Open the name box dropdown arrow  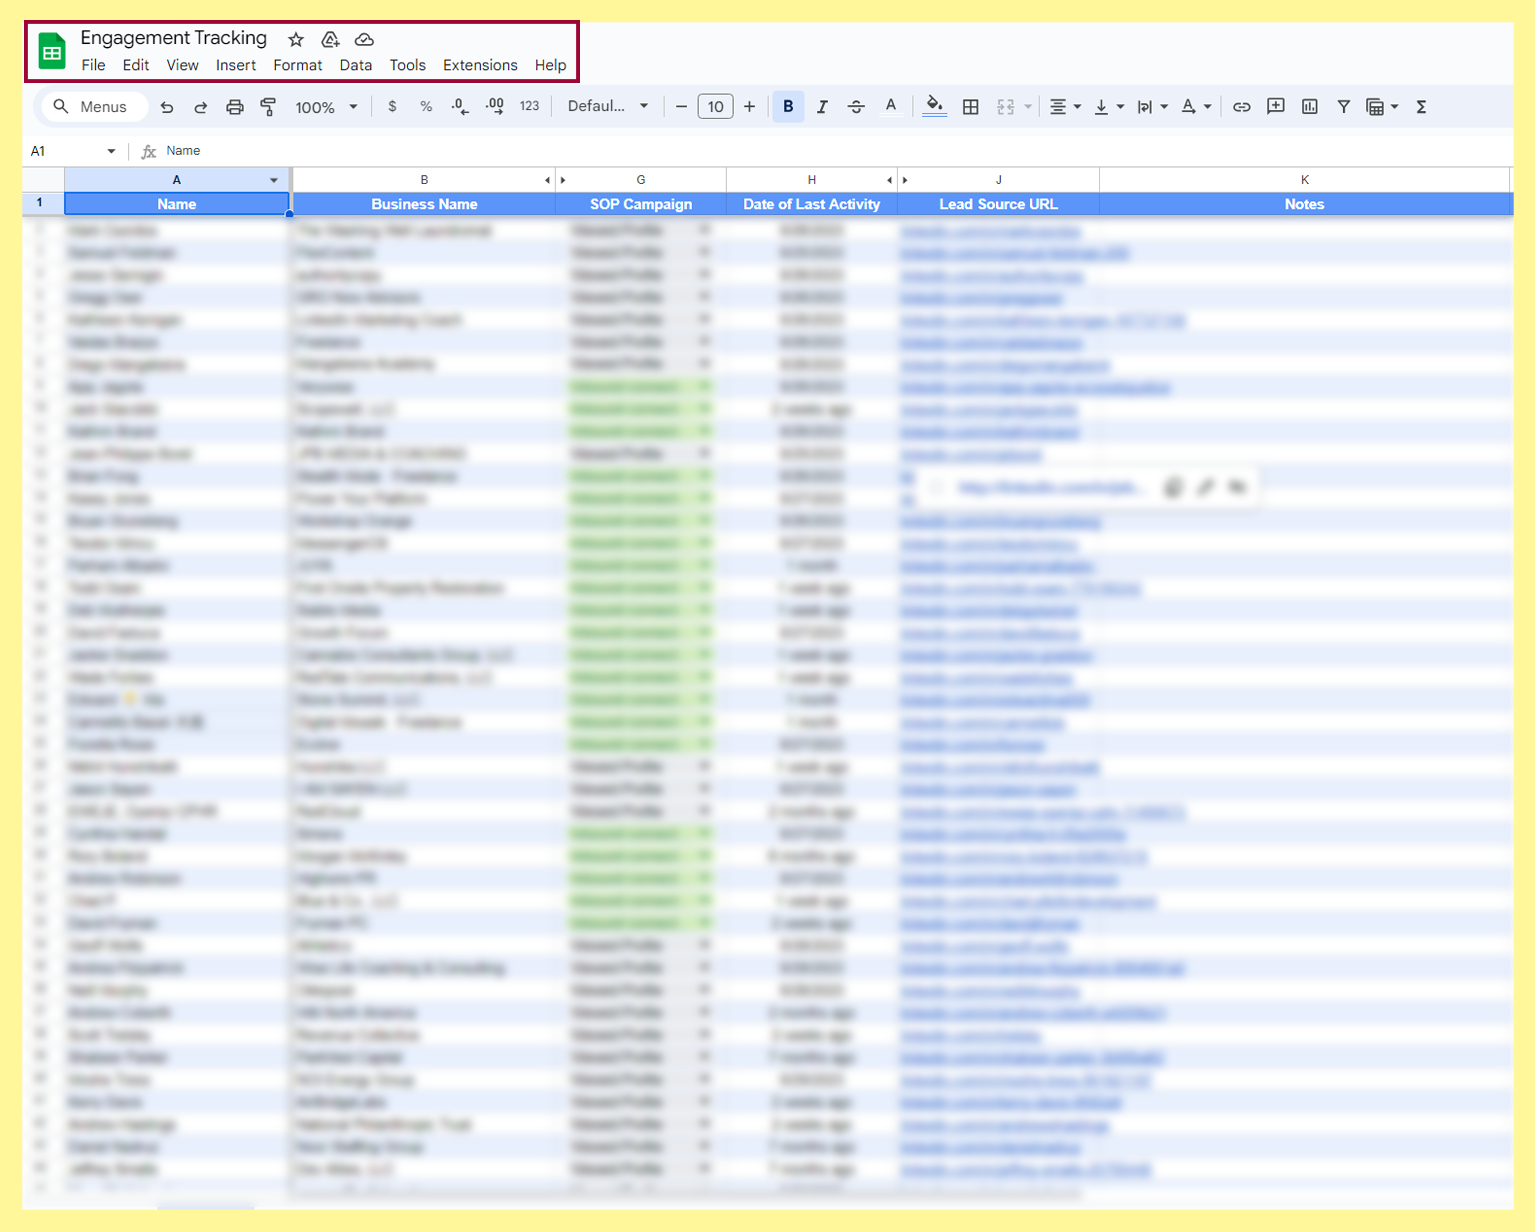tap(111, 151)
